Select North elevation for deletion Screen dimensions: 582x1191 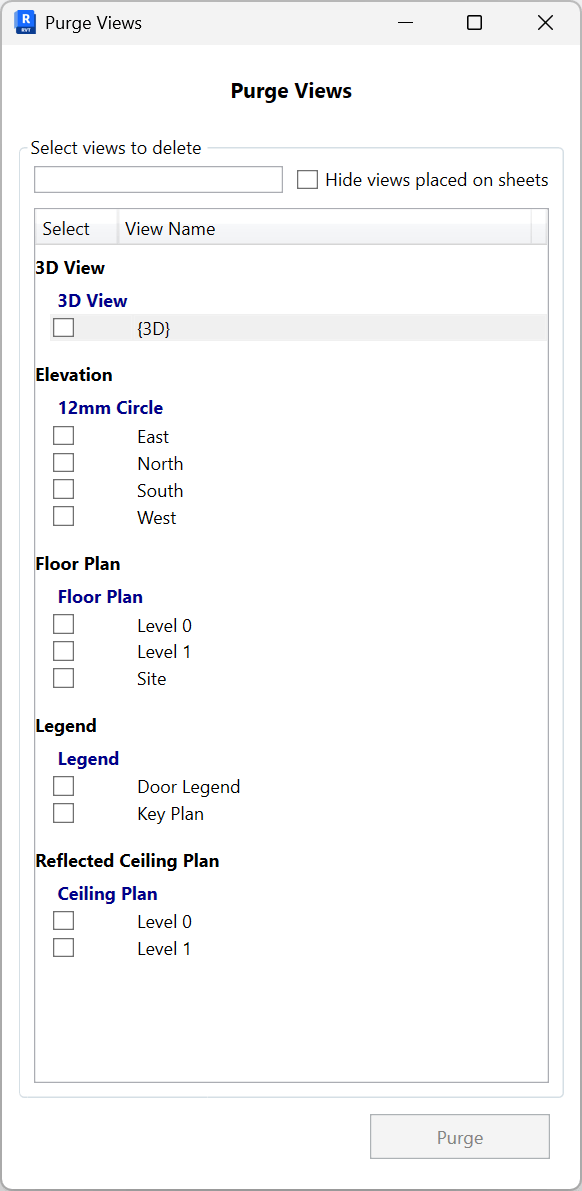[63, 461]
